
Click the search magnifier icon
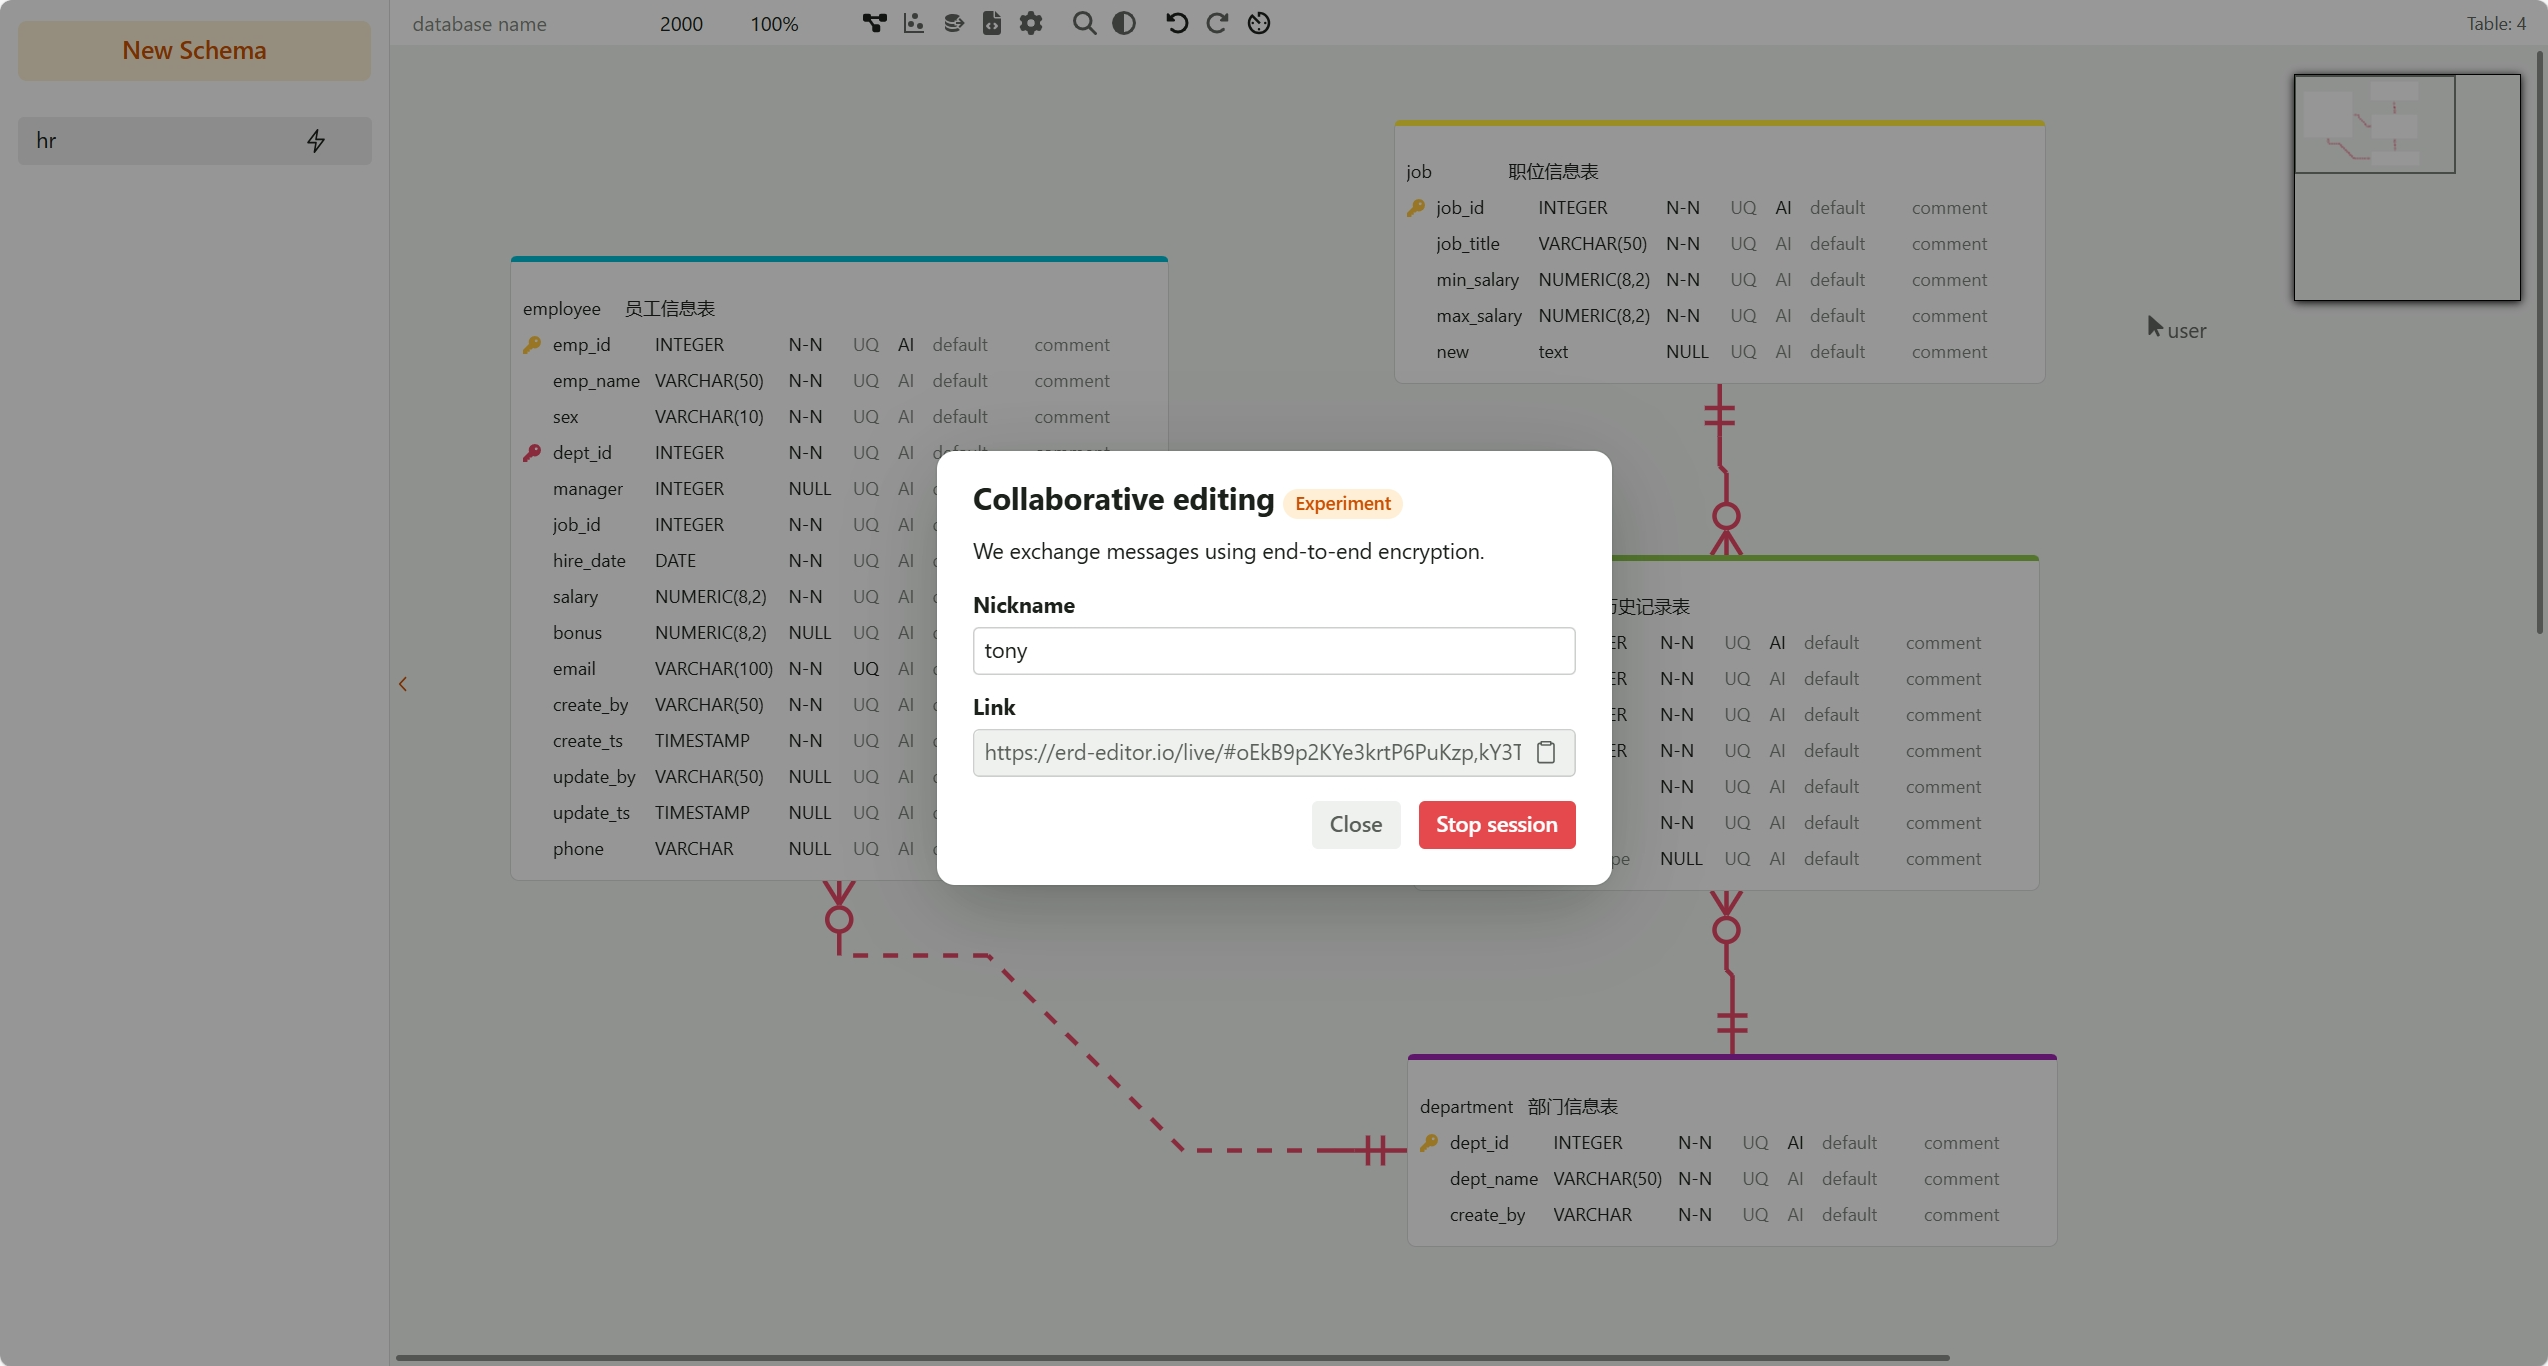[x=1084, y=23]
